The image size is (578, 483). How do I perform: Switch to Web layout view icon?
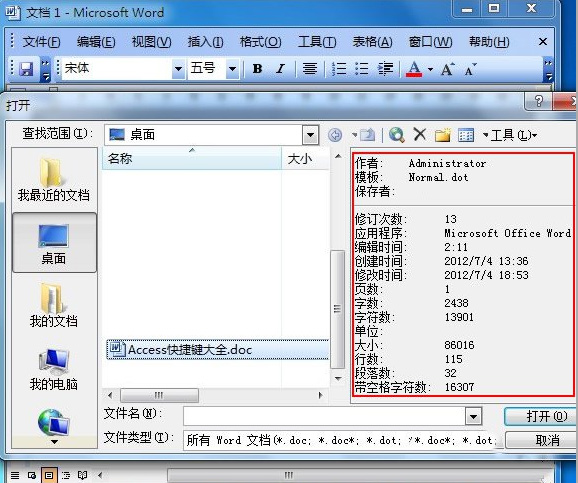tap(32, 475)
